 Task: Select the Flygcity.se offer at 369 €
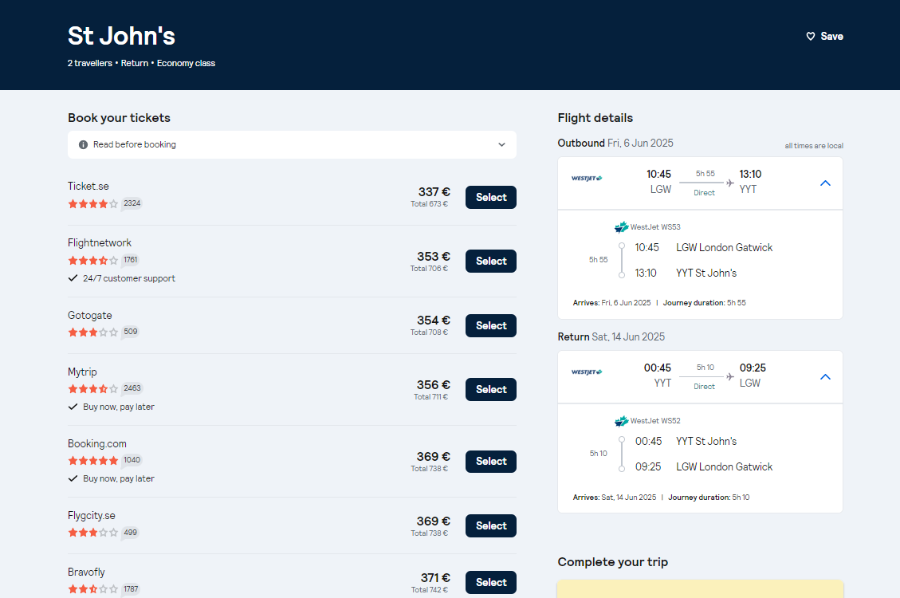[491, 526]
